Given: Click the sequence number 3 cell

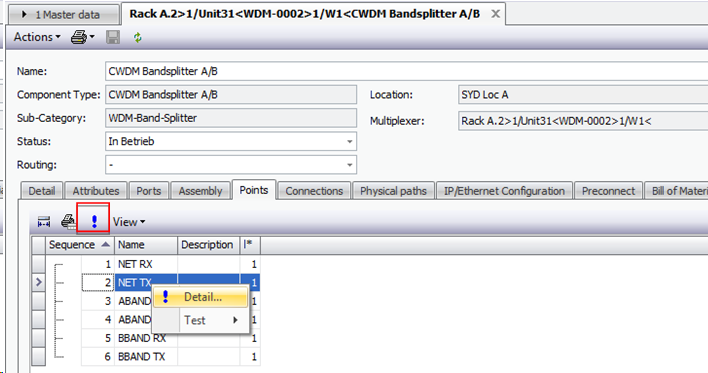Looking at the screenshot, I should click(x=98, y=301).
